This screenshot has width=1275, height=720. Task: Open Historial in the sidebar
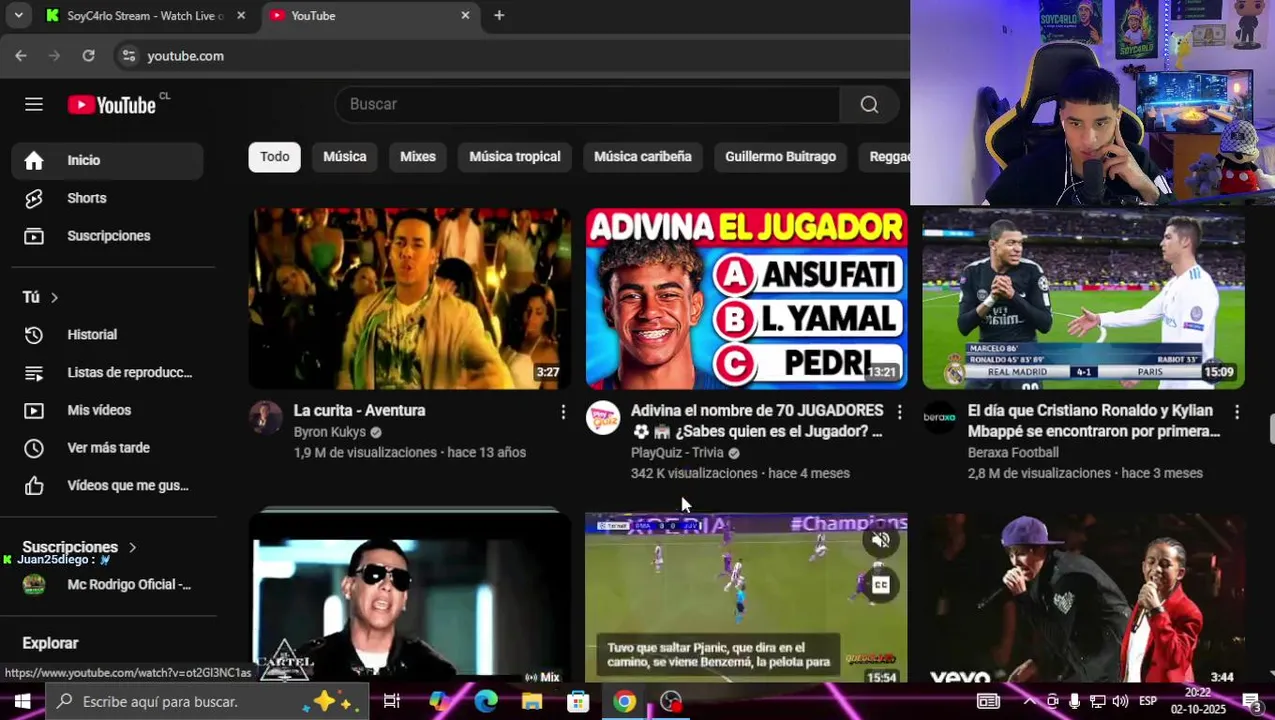(108, 335)
